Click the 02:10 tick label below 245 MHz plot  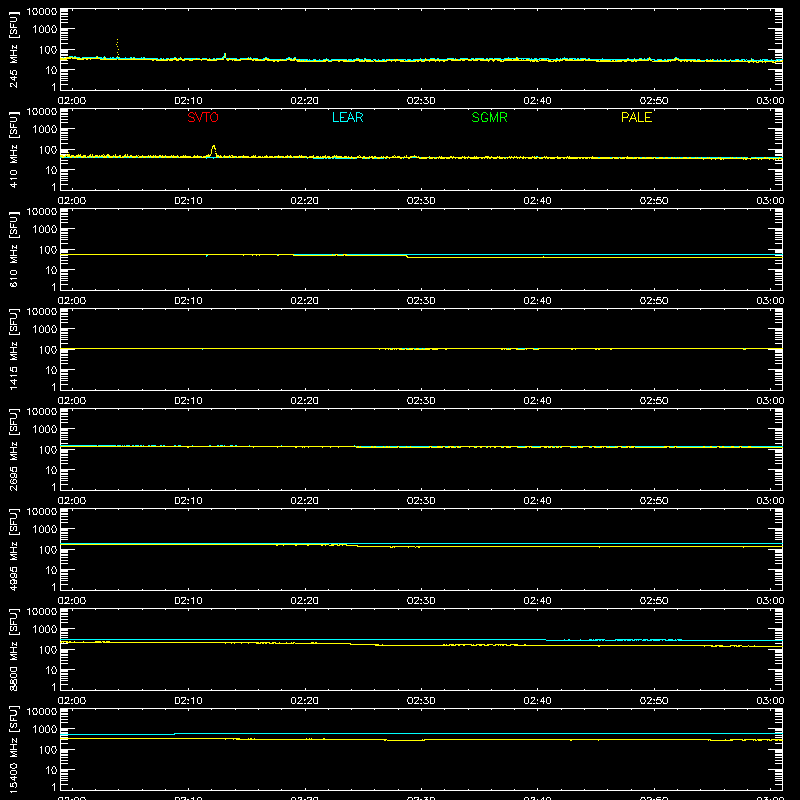tap(188, 101)
